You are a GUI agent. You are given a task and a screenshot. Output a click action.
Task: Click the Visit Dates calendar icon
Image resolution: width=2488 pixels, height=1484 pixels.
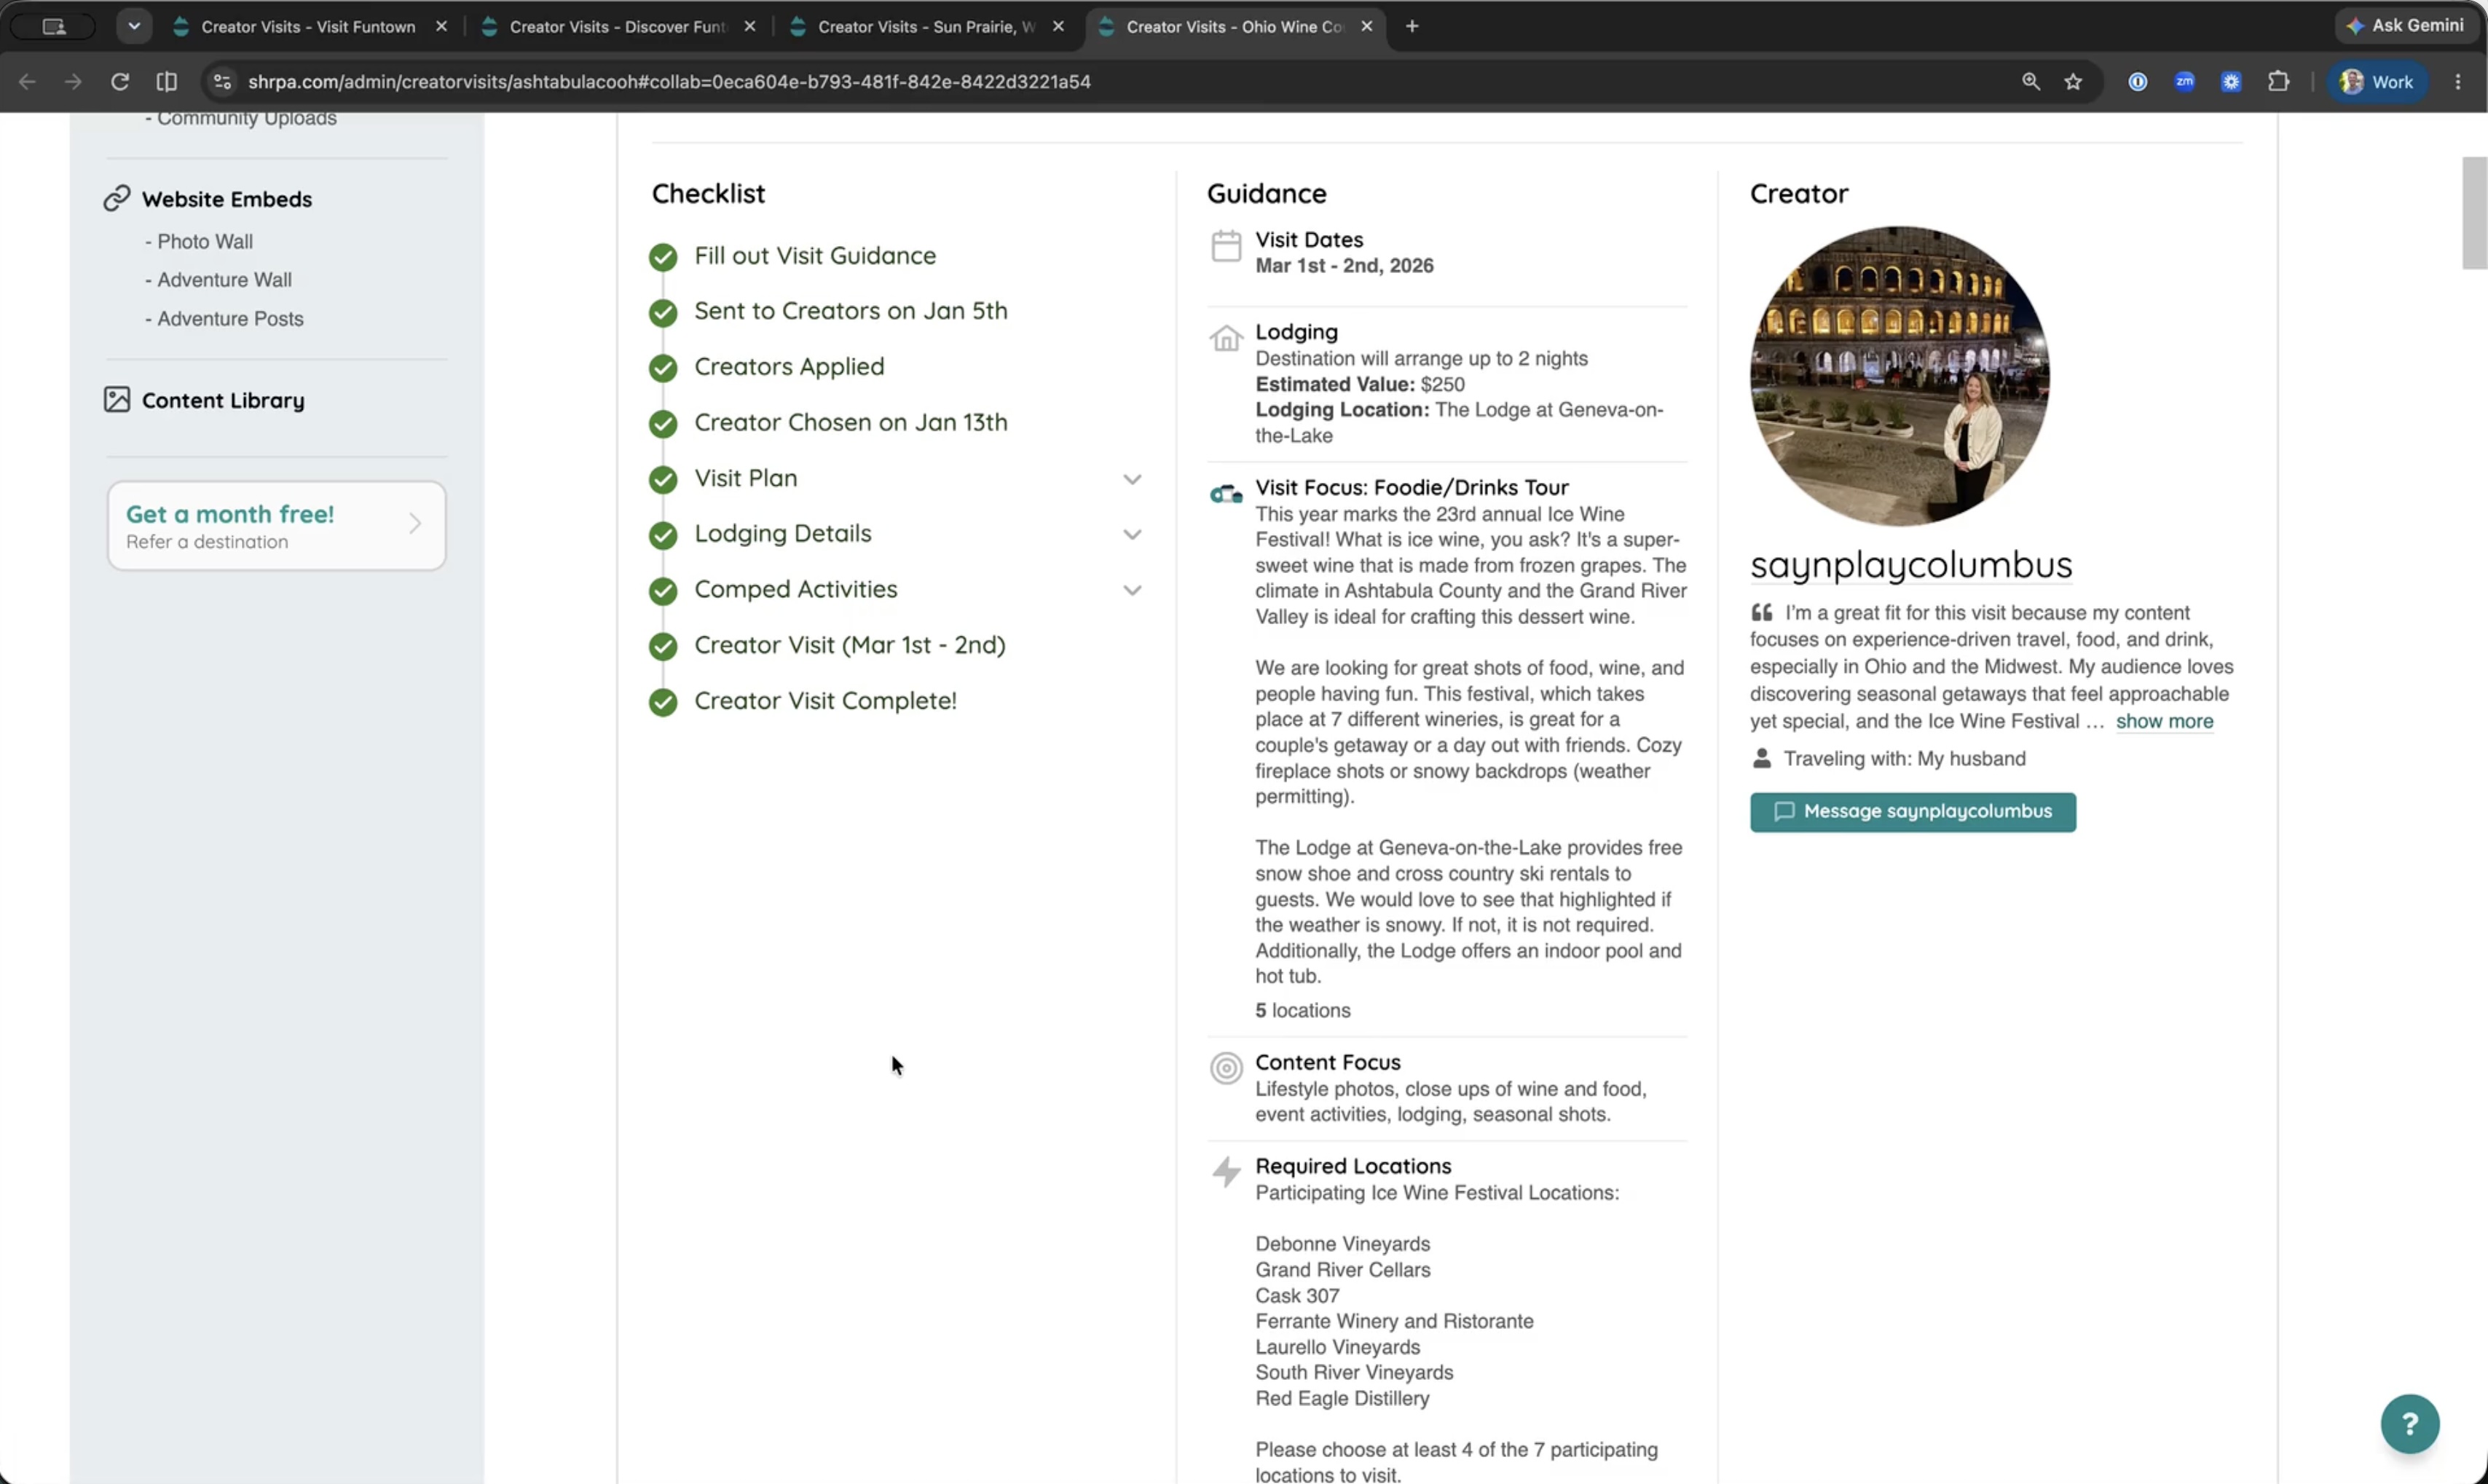tap(1226, 246)
